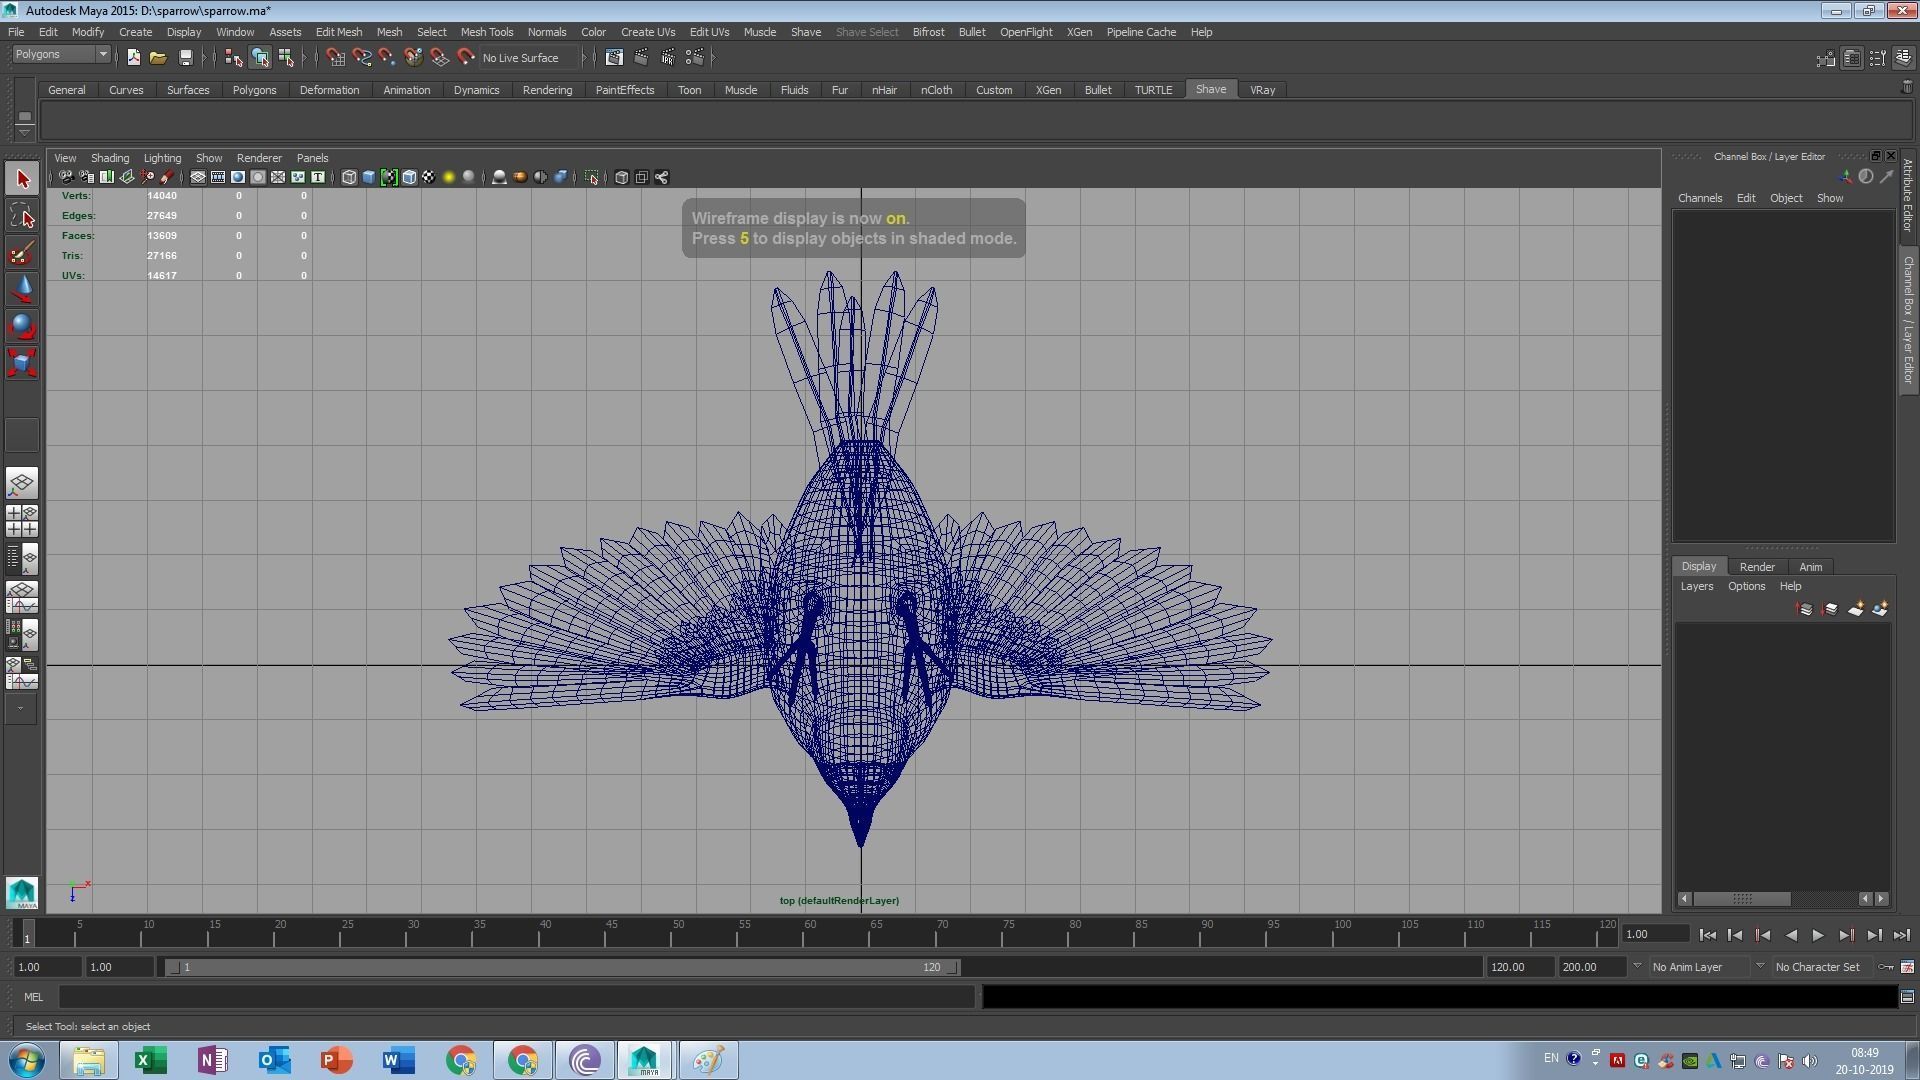This screenshot has height=1080, width=1920.
Task: Toggle smooth shade all blue cube
Action: pos(369,178)
